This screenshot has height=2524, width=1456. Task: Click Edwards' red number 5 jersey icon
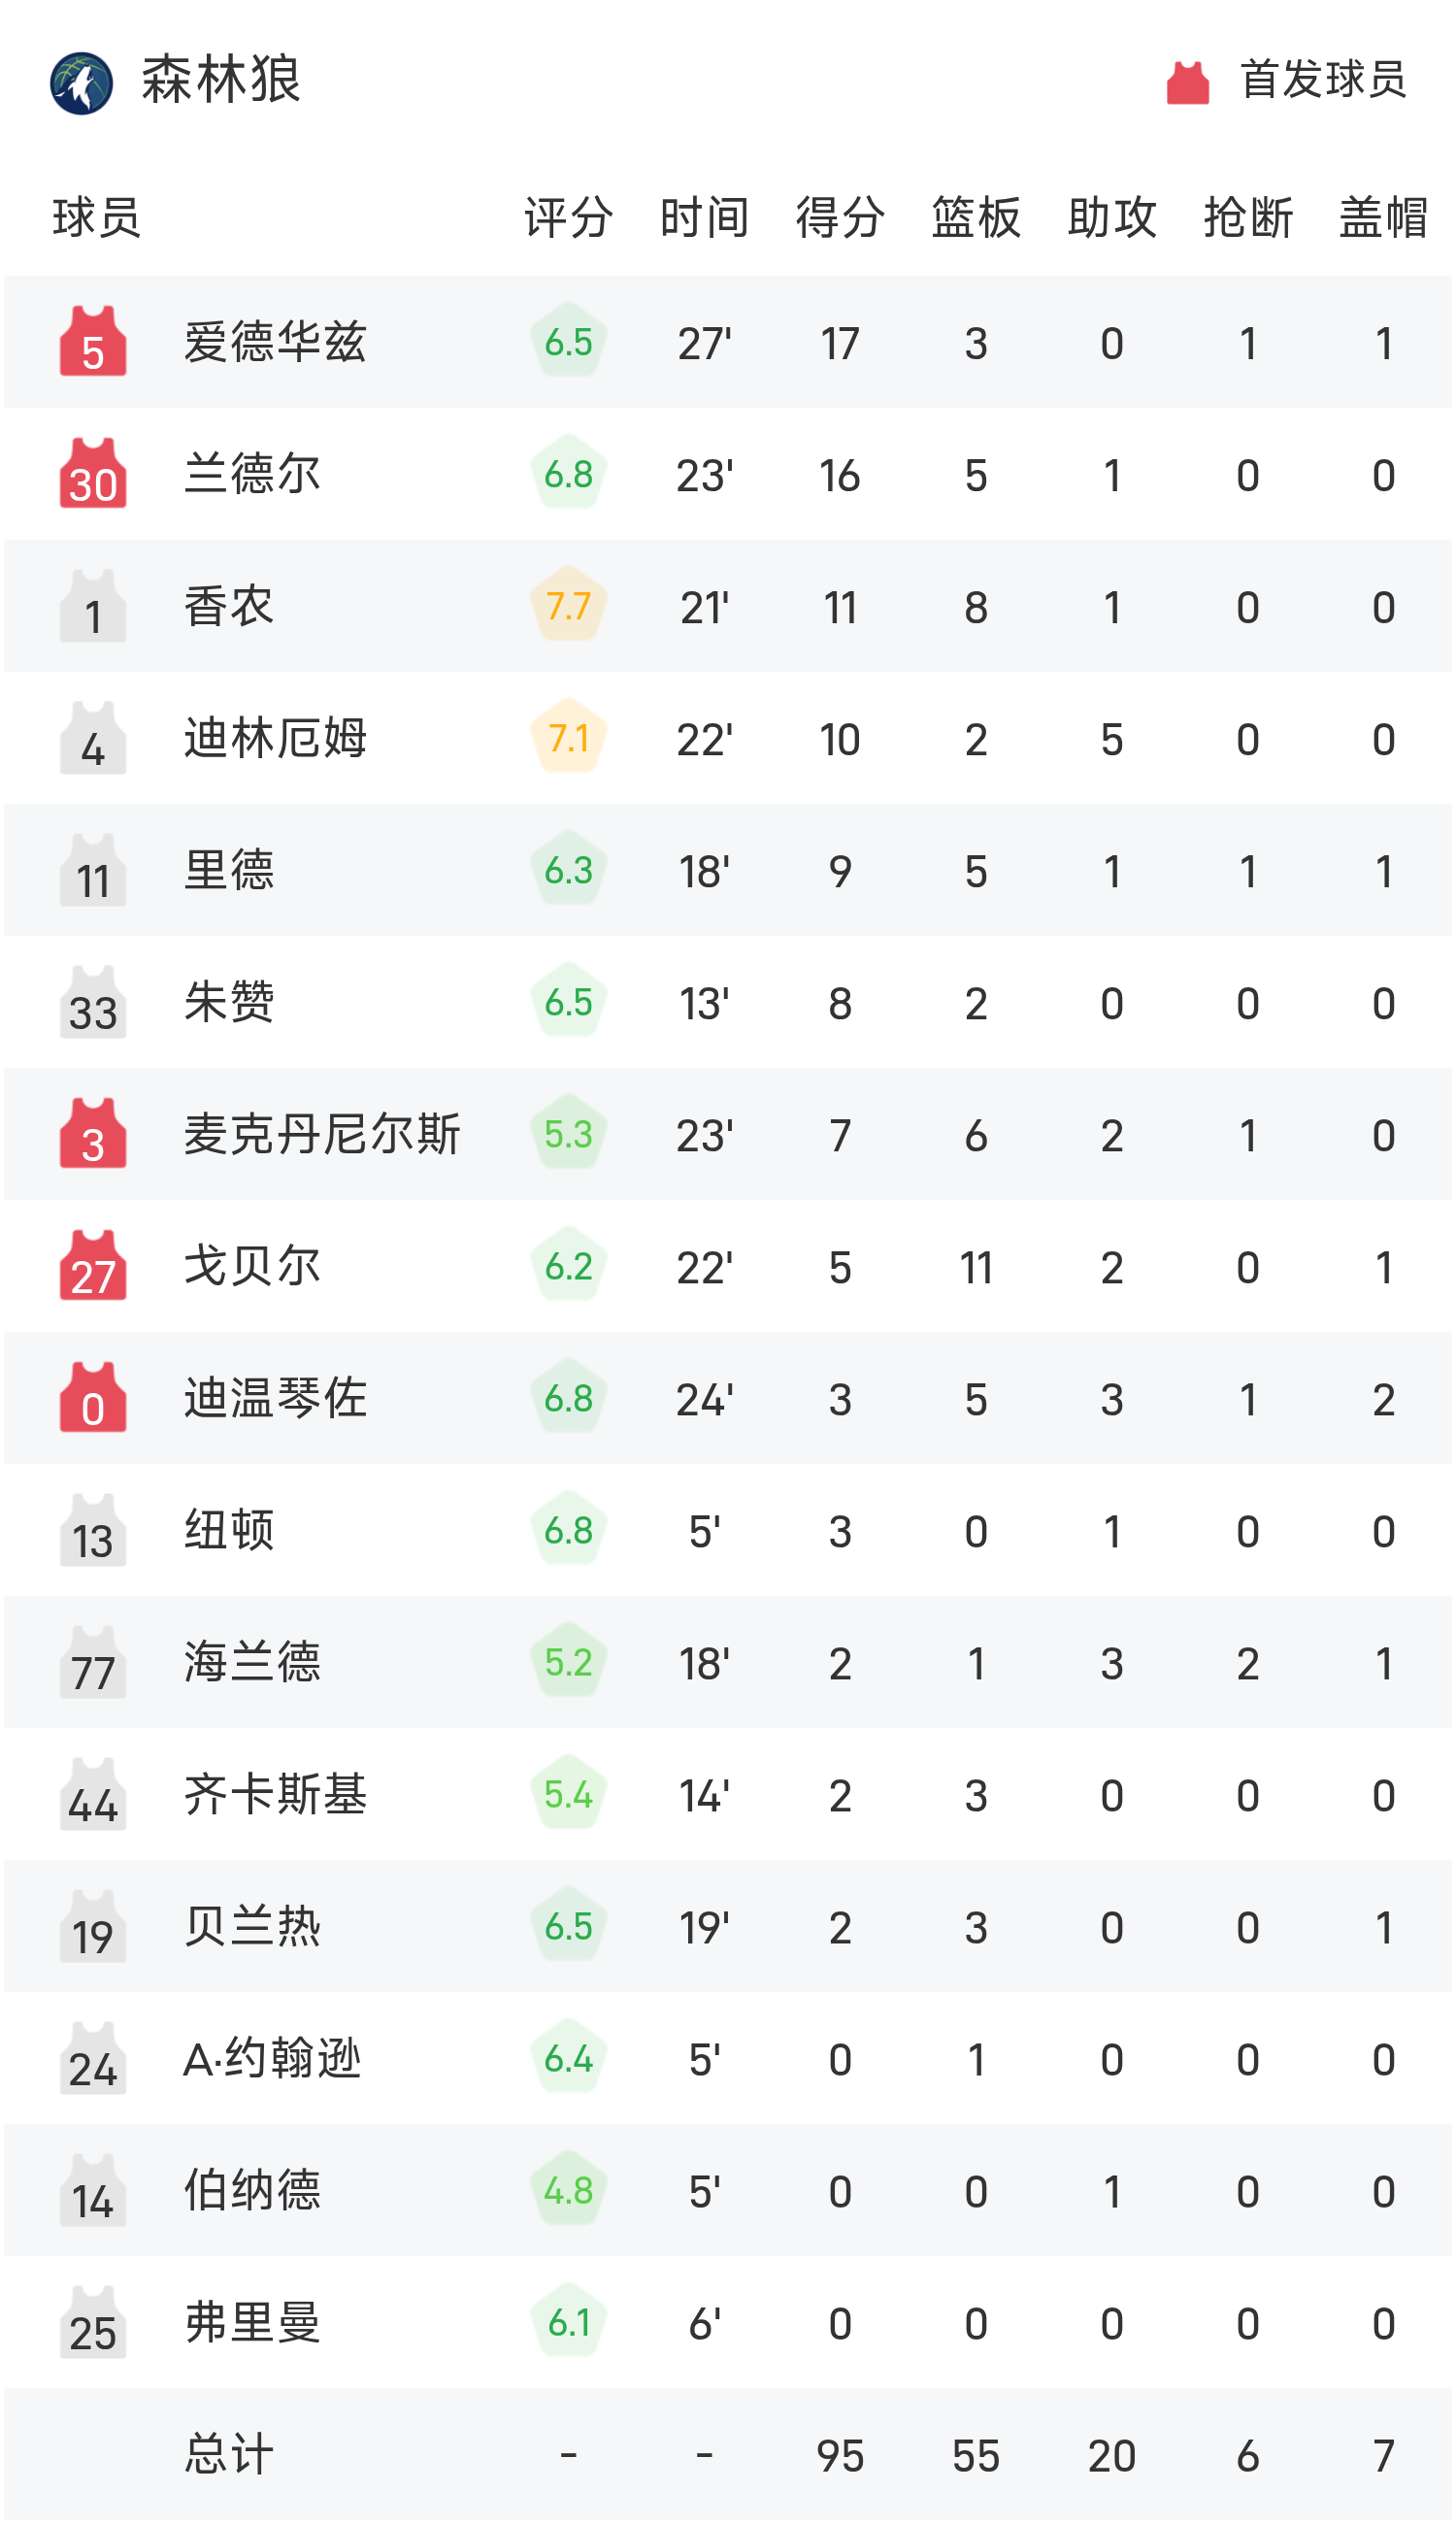pos(93,342)
